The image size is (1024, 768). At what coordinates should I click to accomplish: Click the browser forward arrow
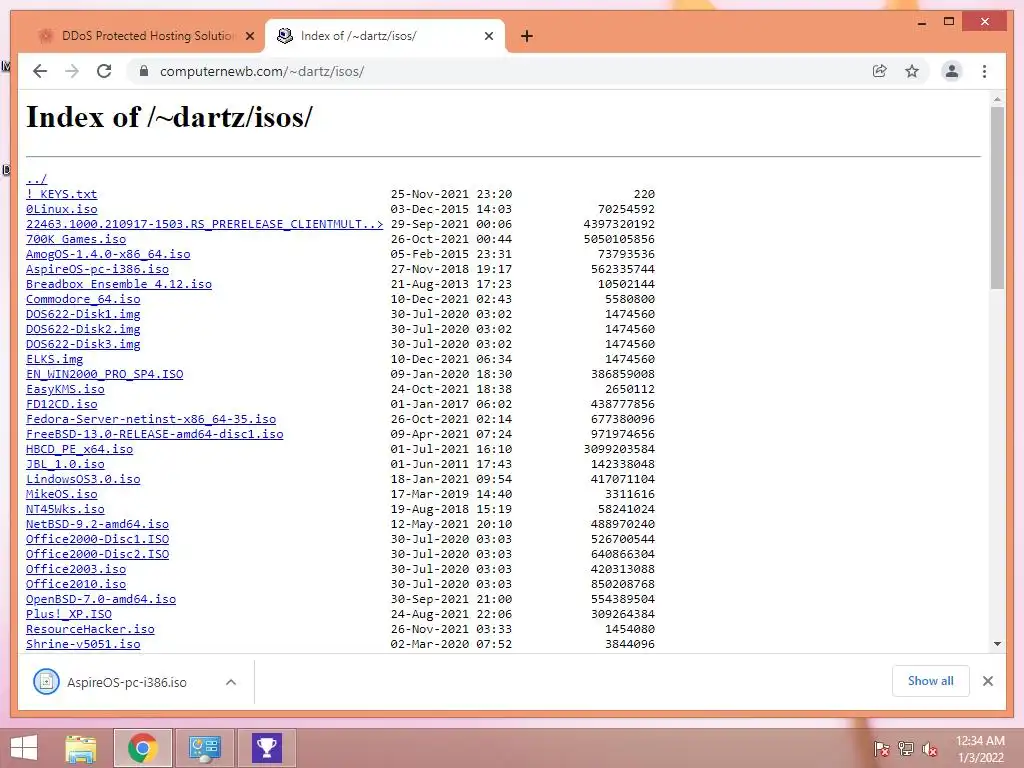(x=72, y=71)
